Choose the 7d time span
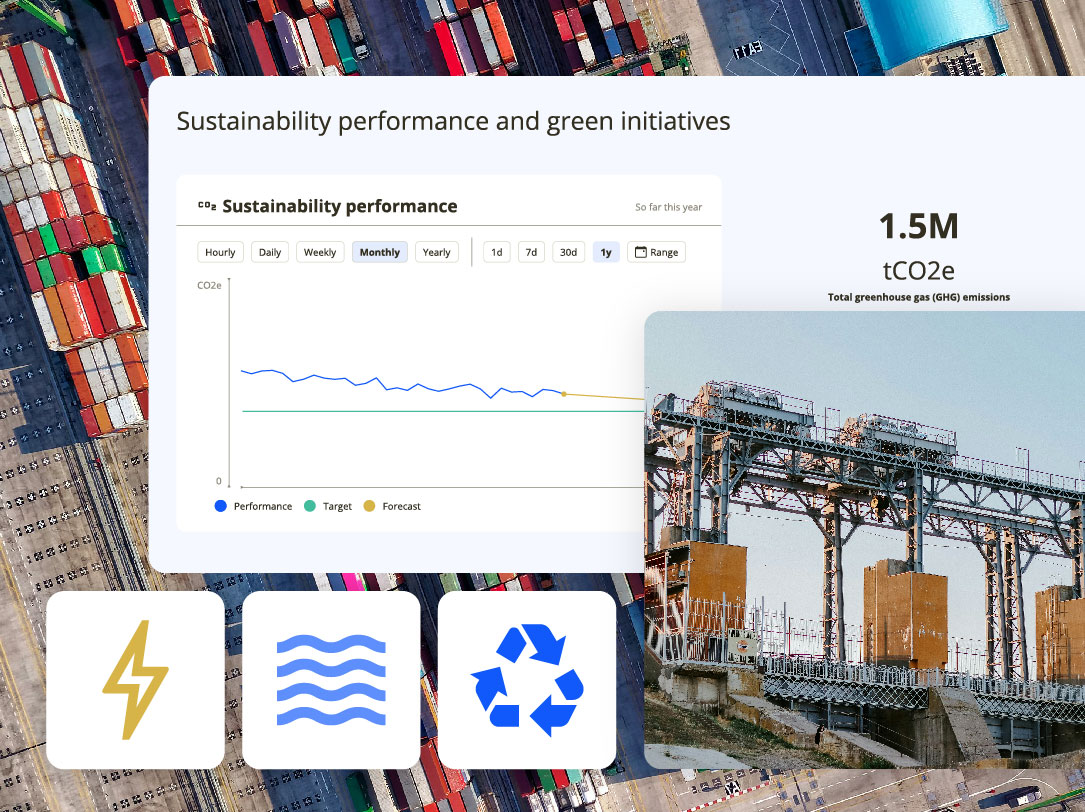Screen dimensions: 1085x812 coord(531,252)
